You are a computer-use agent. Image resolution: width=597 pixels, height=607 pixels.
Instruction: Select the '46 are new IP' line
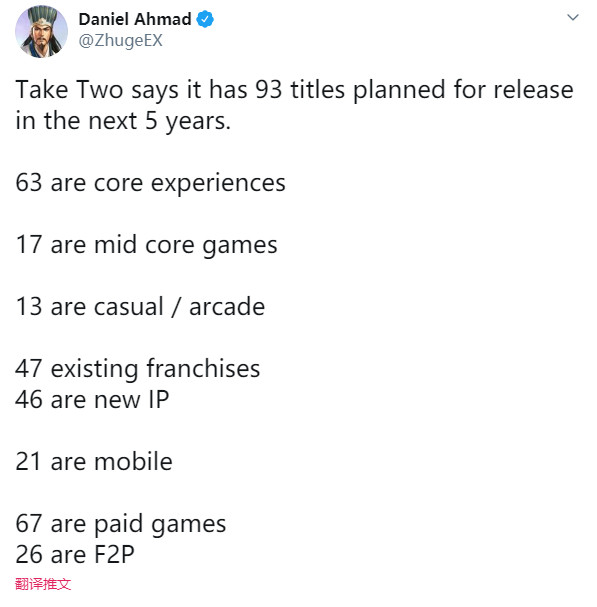tap(92, 400)
